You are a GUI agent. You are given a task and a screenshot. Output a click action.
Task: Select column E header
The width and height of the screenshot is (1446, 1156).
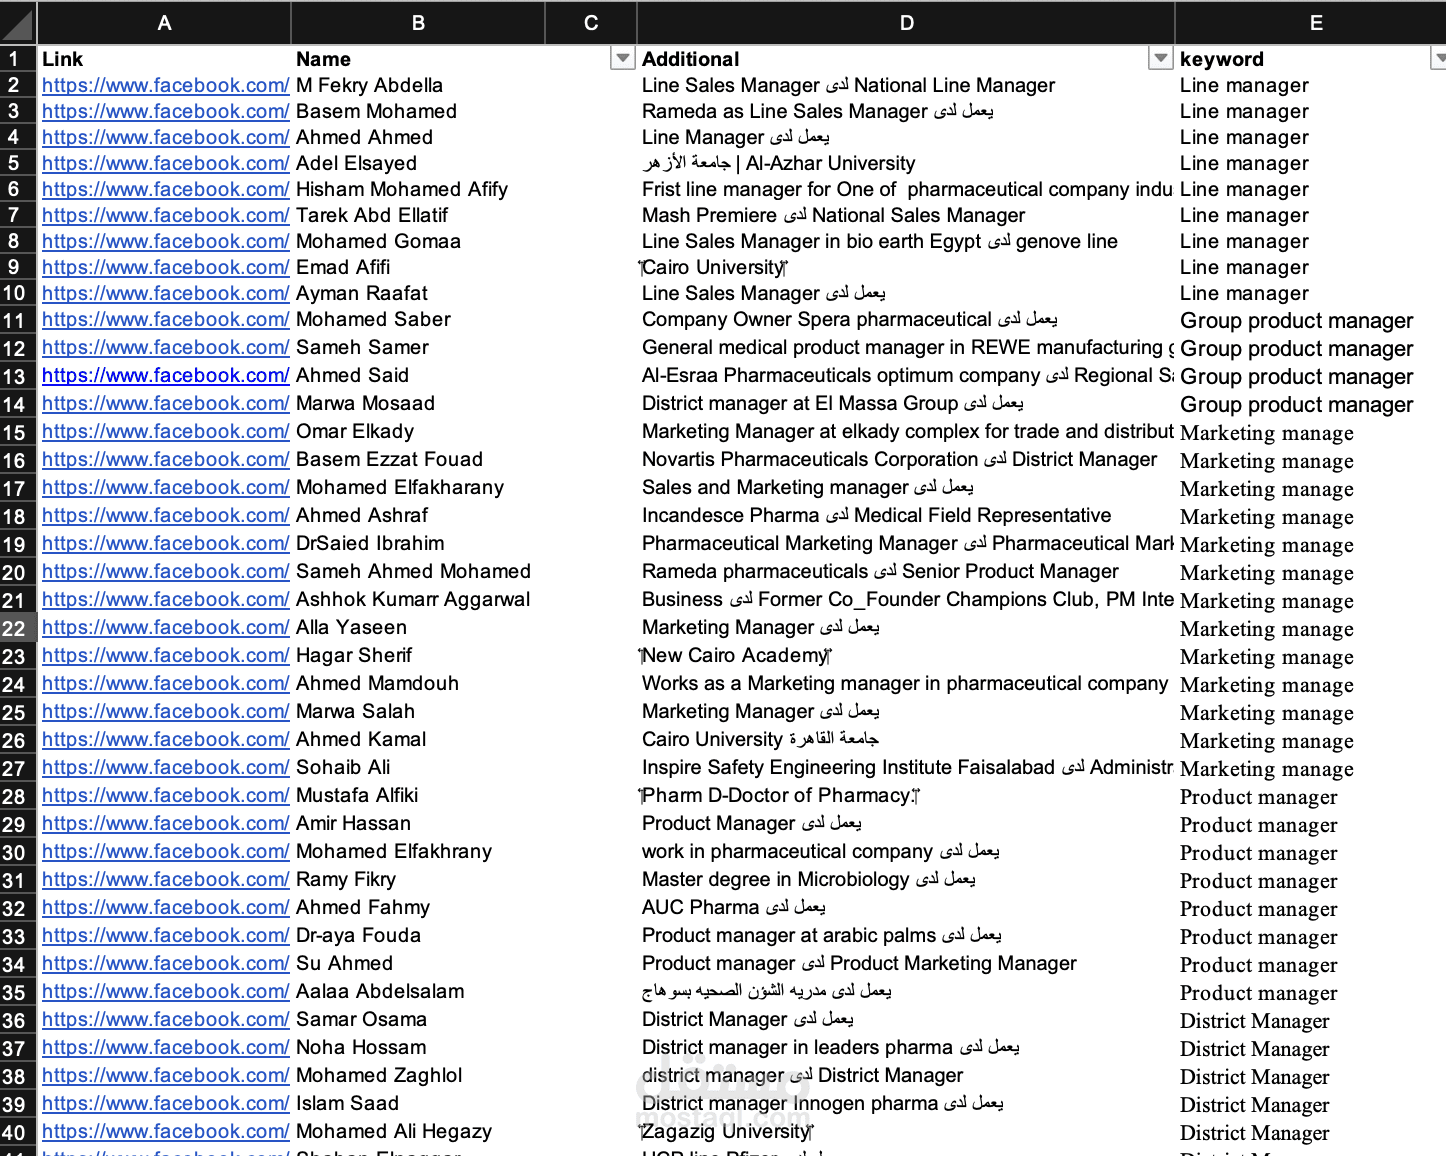pyautogui.click(x=1315, y=23)
